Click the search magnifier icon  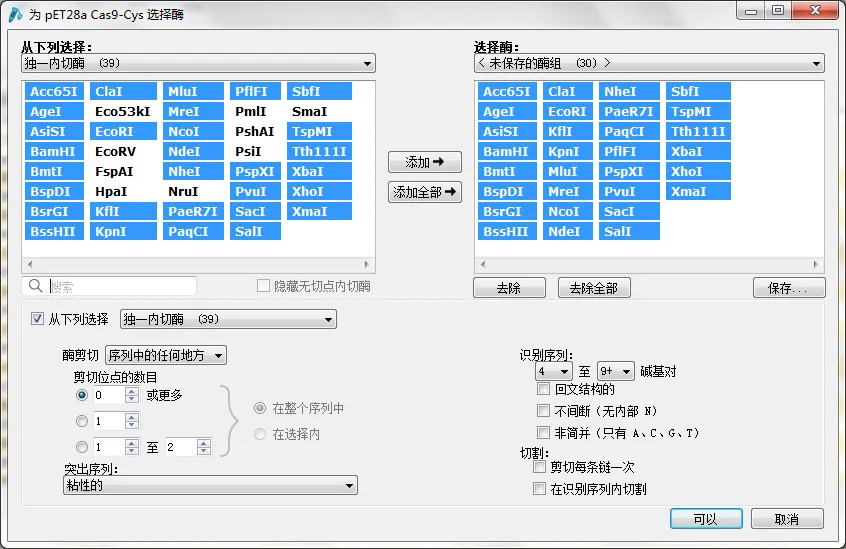pos(37,287)
